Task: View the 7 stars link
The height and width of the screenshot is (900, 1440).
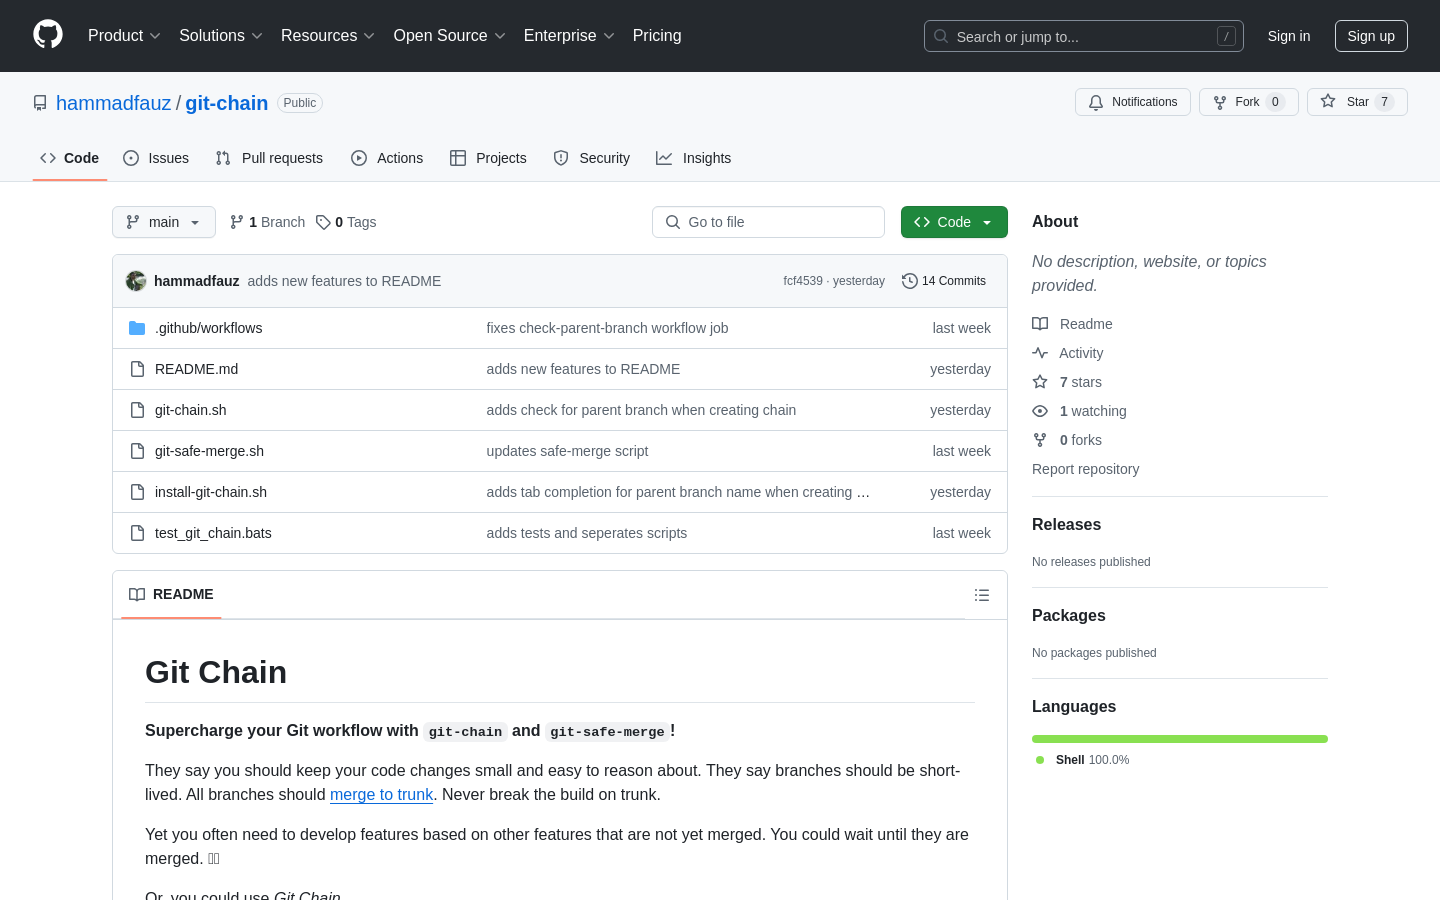Action: click(1067, 382)
